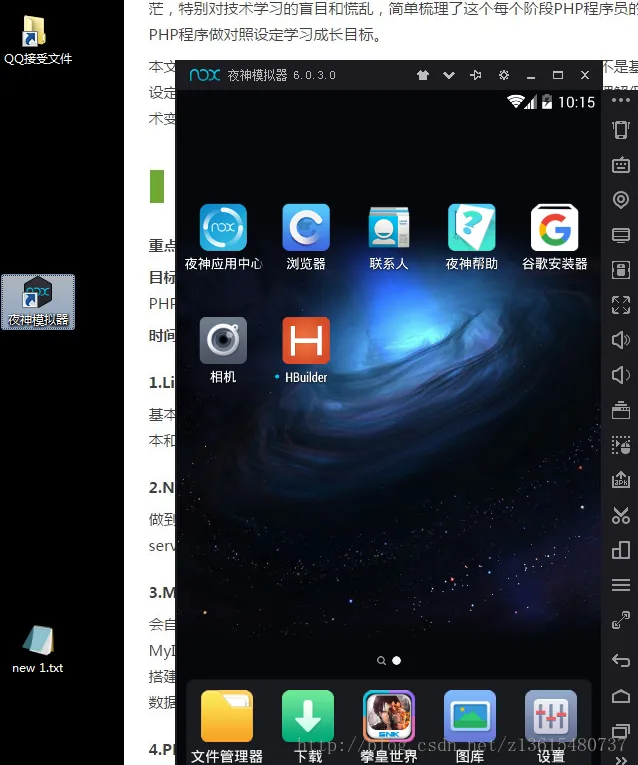
Task: Open keyboard control sidebar icon
Action: click(621, 165)
